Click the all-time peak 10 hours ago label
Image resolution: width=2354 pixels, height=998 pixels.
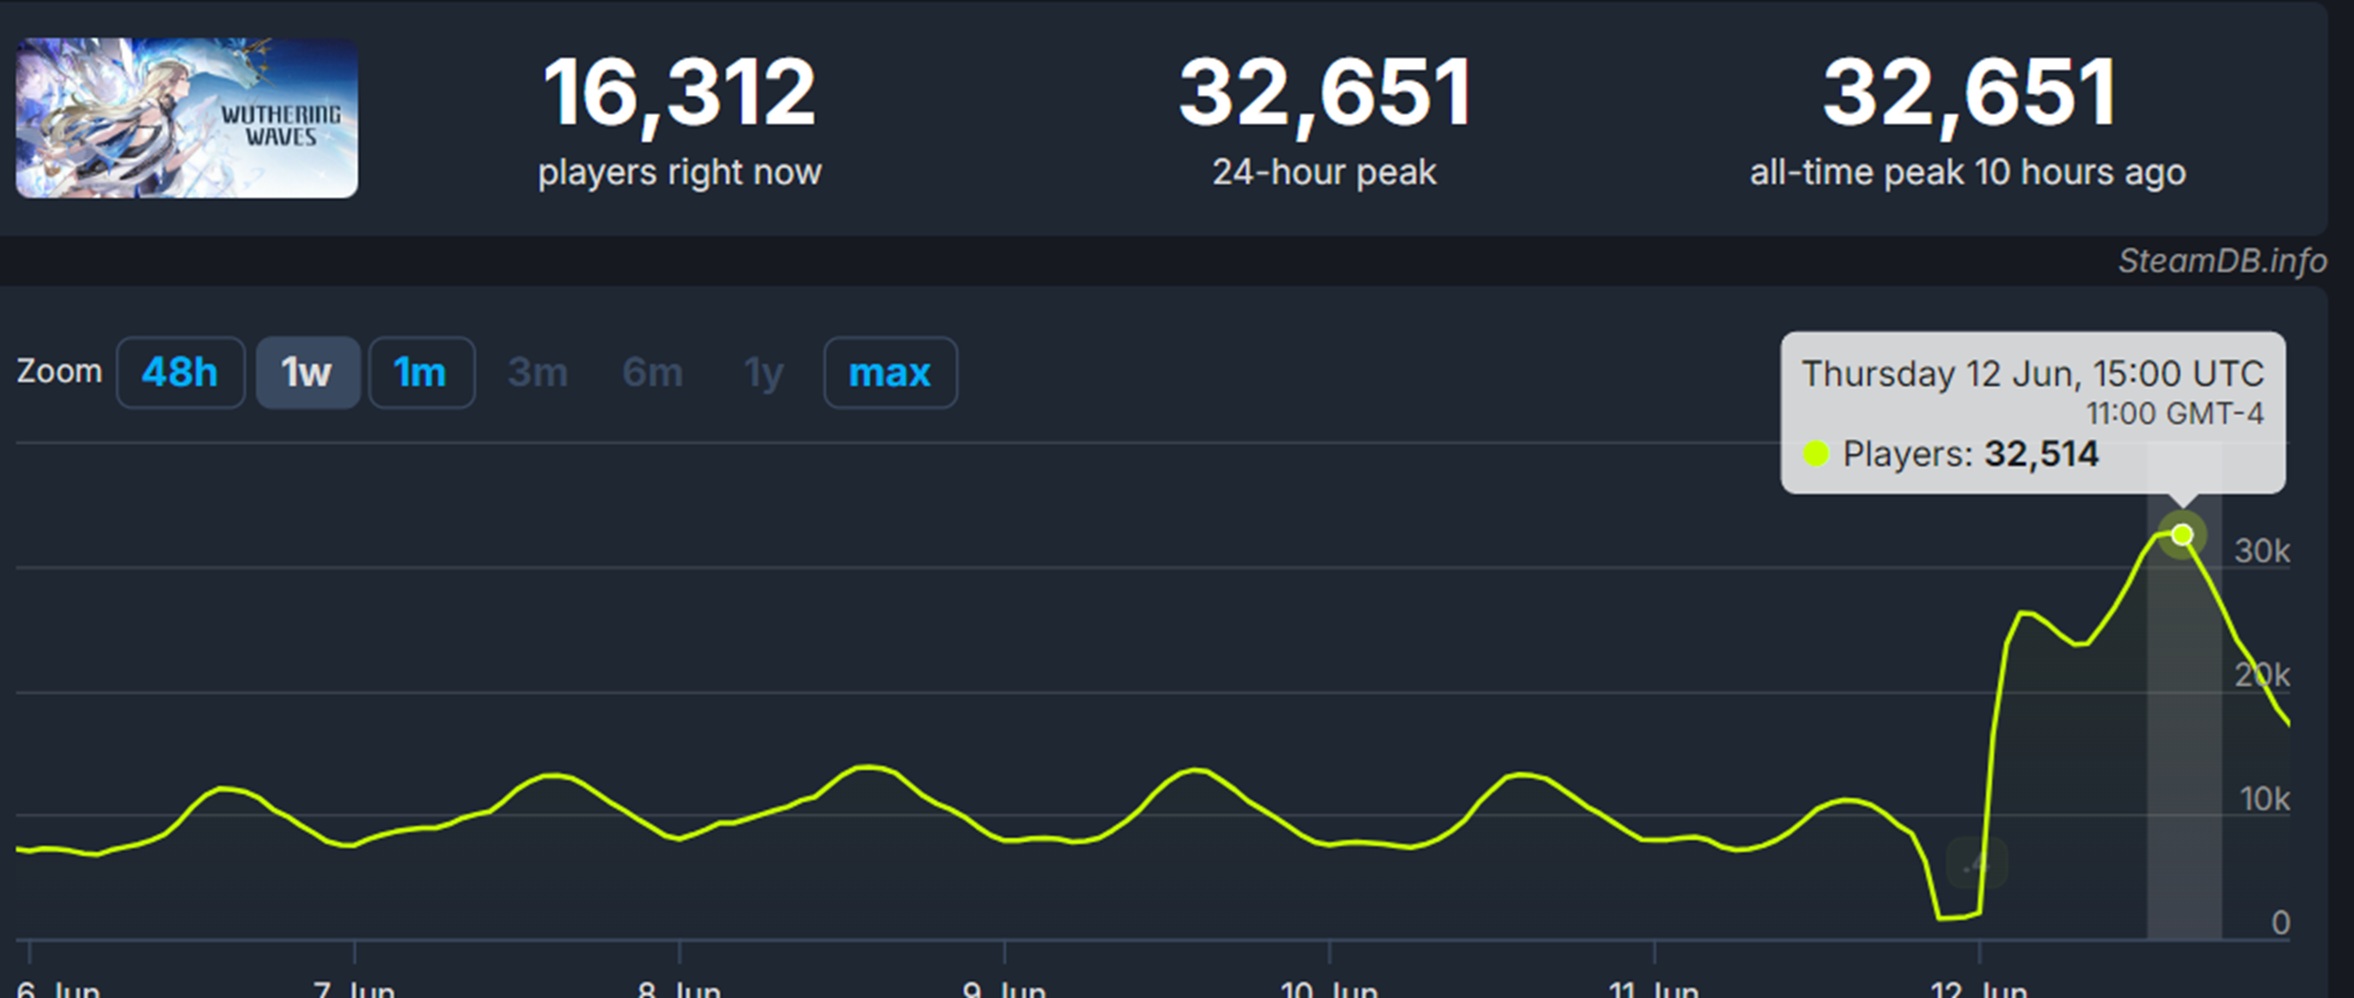1967,173
